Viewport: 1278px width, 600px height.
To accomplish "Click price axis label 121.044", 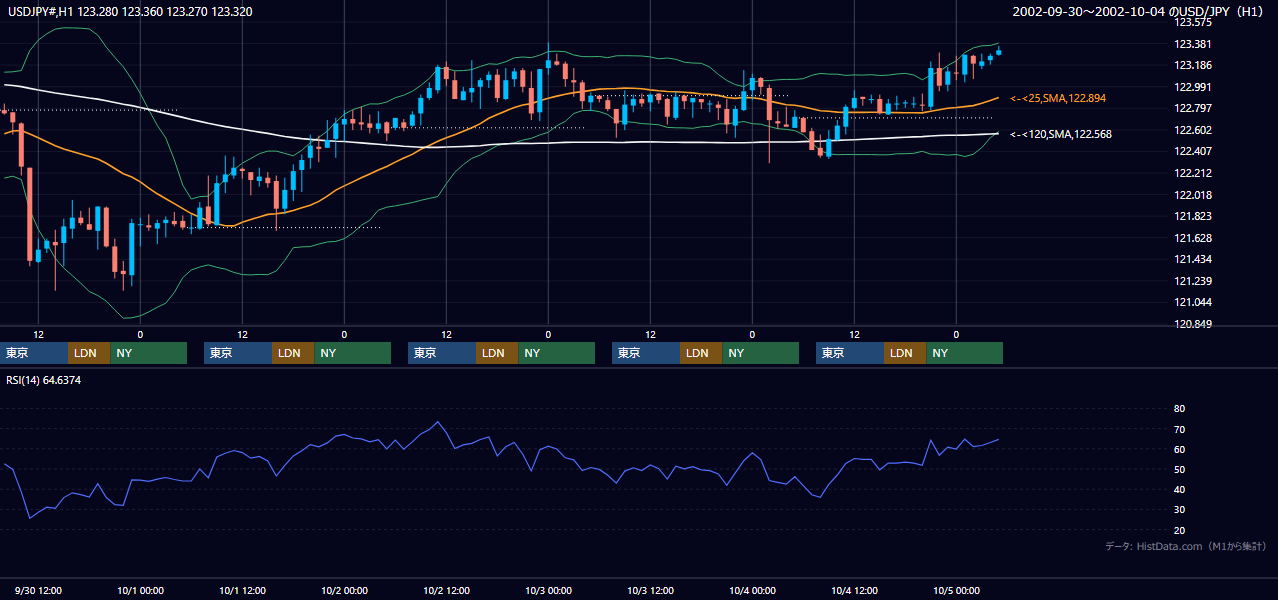I will 1192,303.
